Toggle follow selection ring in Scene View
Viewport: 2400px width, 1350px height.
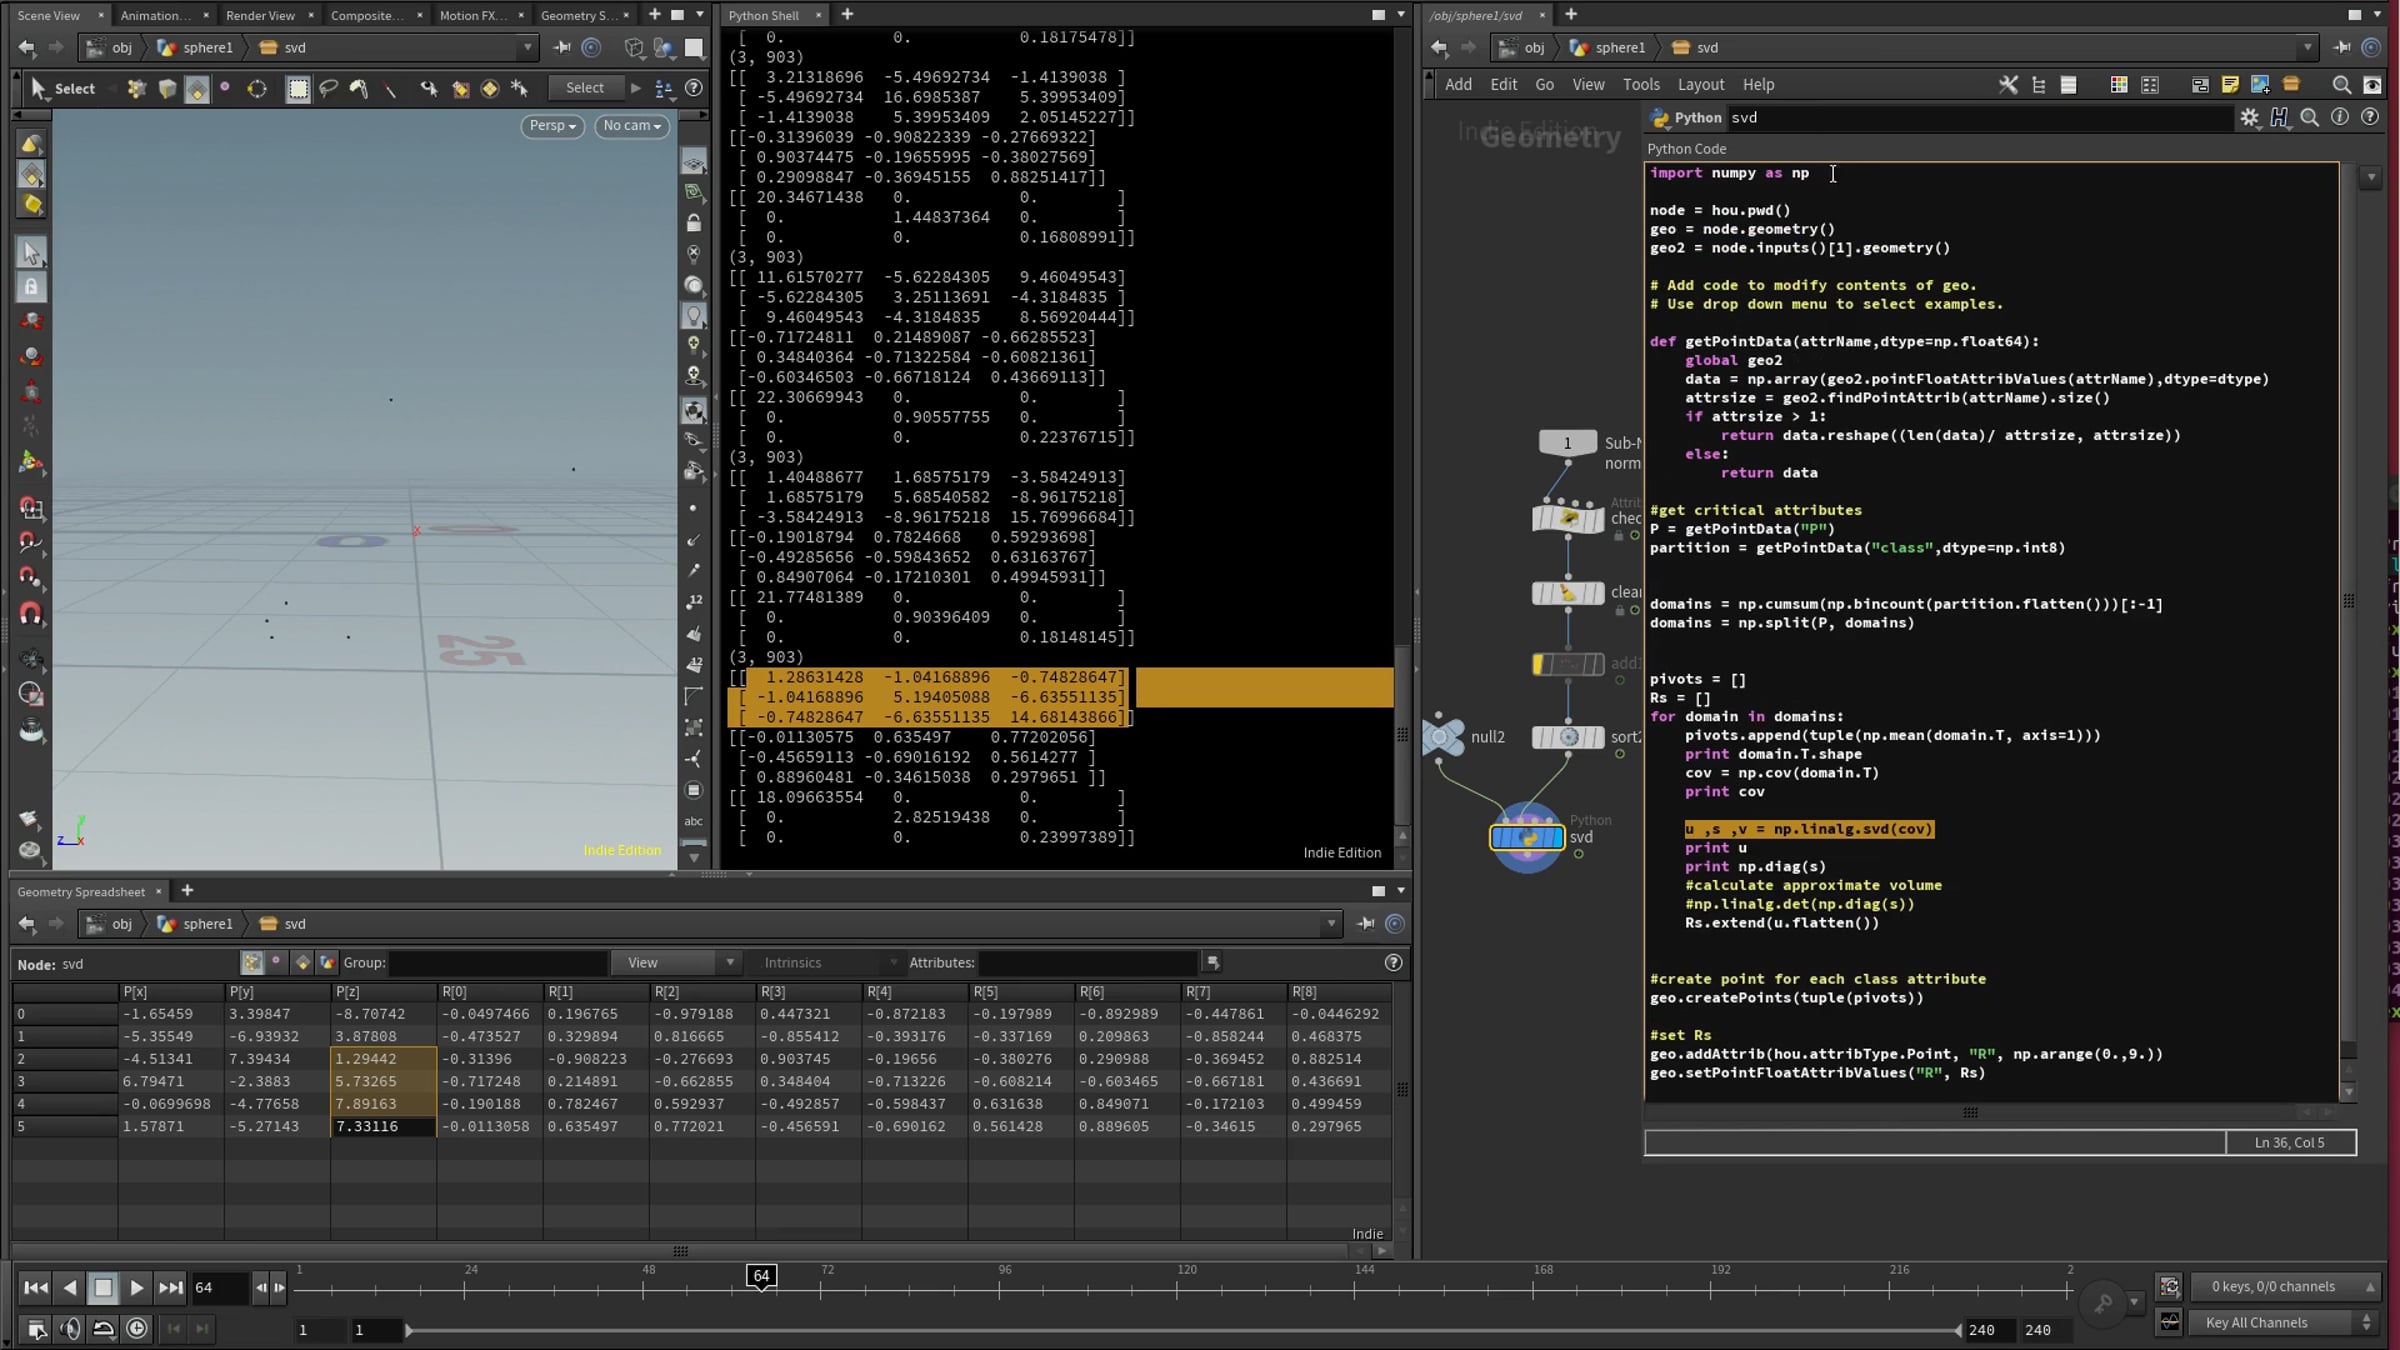click(x=591, y=47)
